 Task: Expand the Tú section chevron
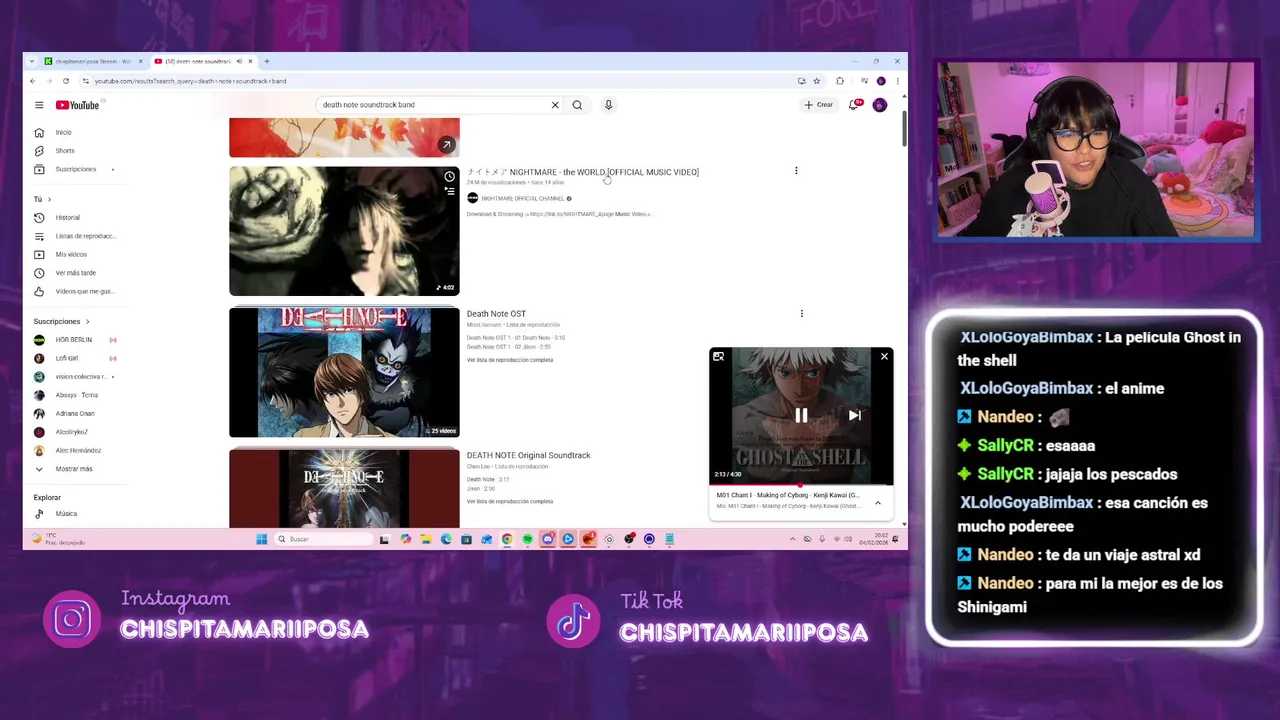coord(49,199)
